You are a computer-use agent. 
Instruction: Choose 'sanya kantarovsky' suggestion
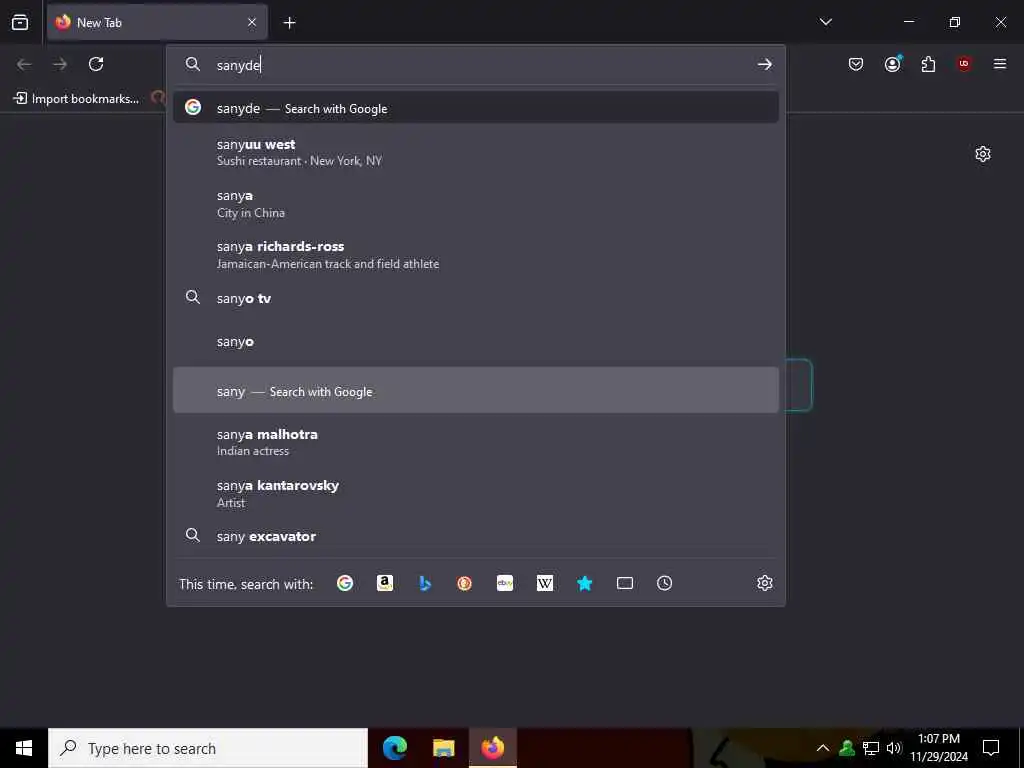coord(475,494)
